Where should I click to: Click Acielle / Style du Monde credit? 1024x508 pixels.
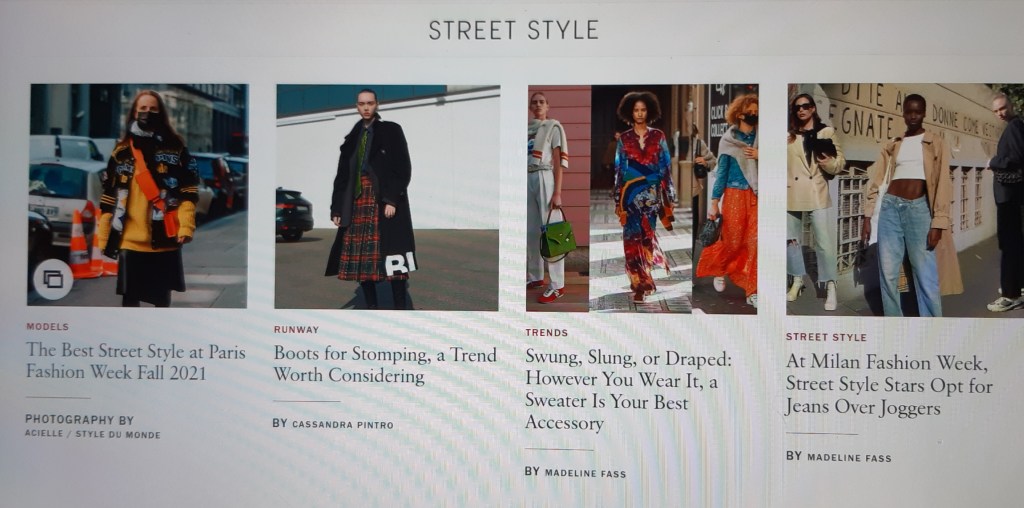(92, 434)
